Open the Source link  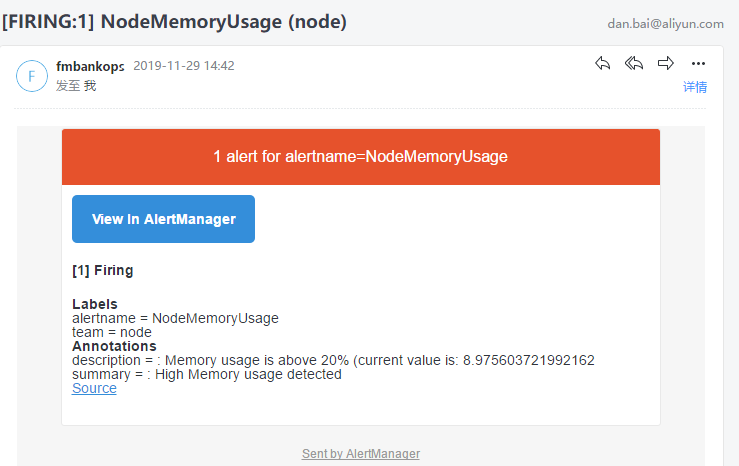[94, 388]
